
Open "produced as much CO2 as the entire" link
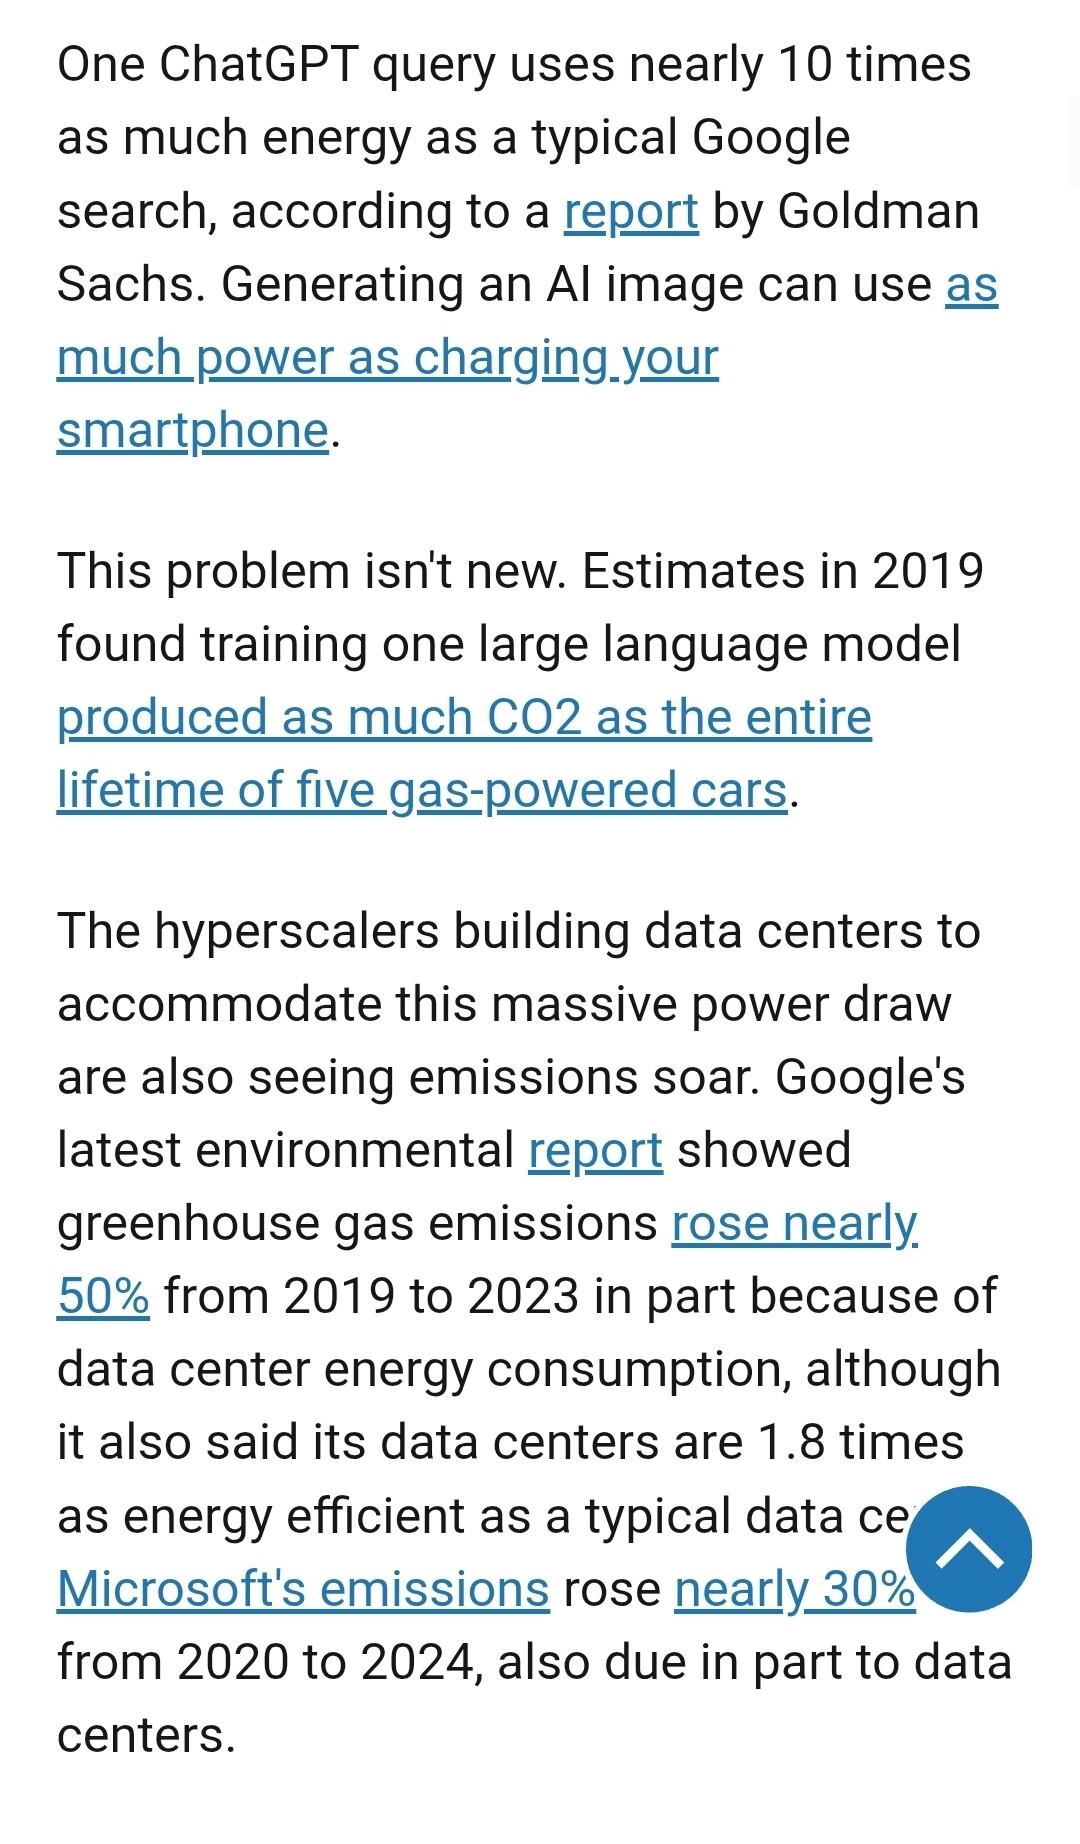click(464, 718)
